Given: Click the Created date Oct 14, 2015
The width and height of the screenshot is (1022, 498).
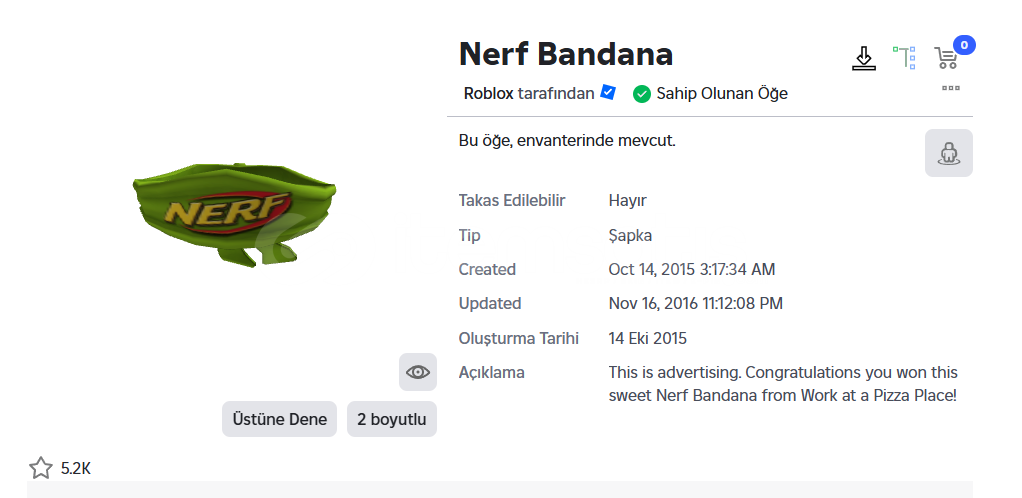Looking at the screenshot, I should pyautogui.click(x=692, y=269).
